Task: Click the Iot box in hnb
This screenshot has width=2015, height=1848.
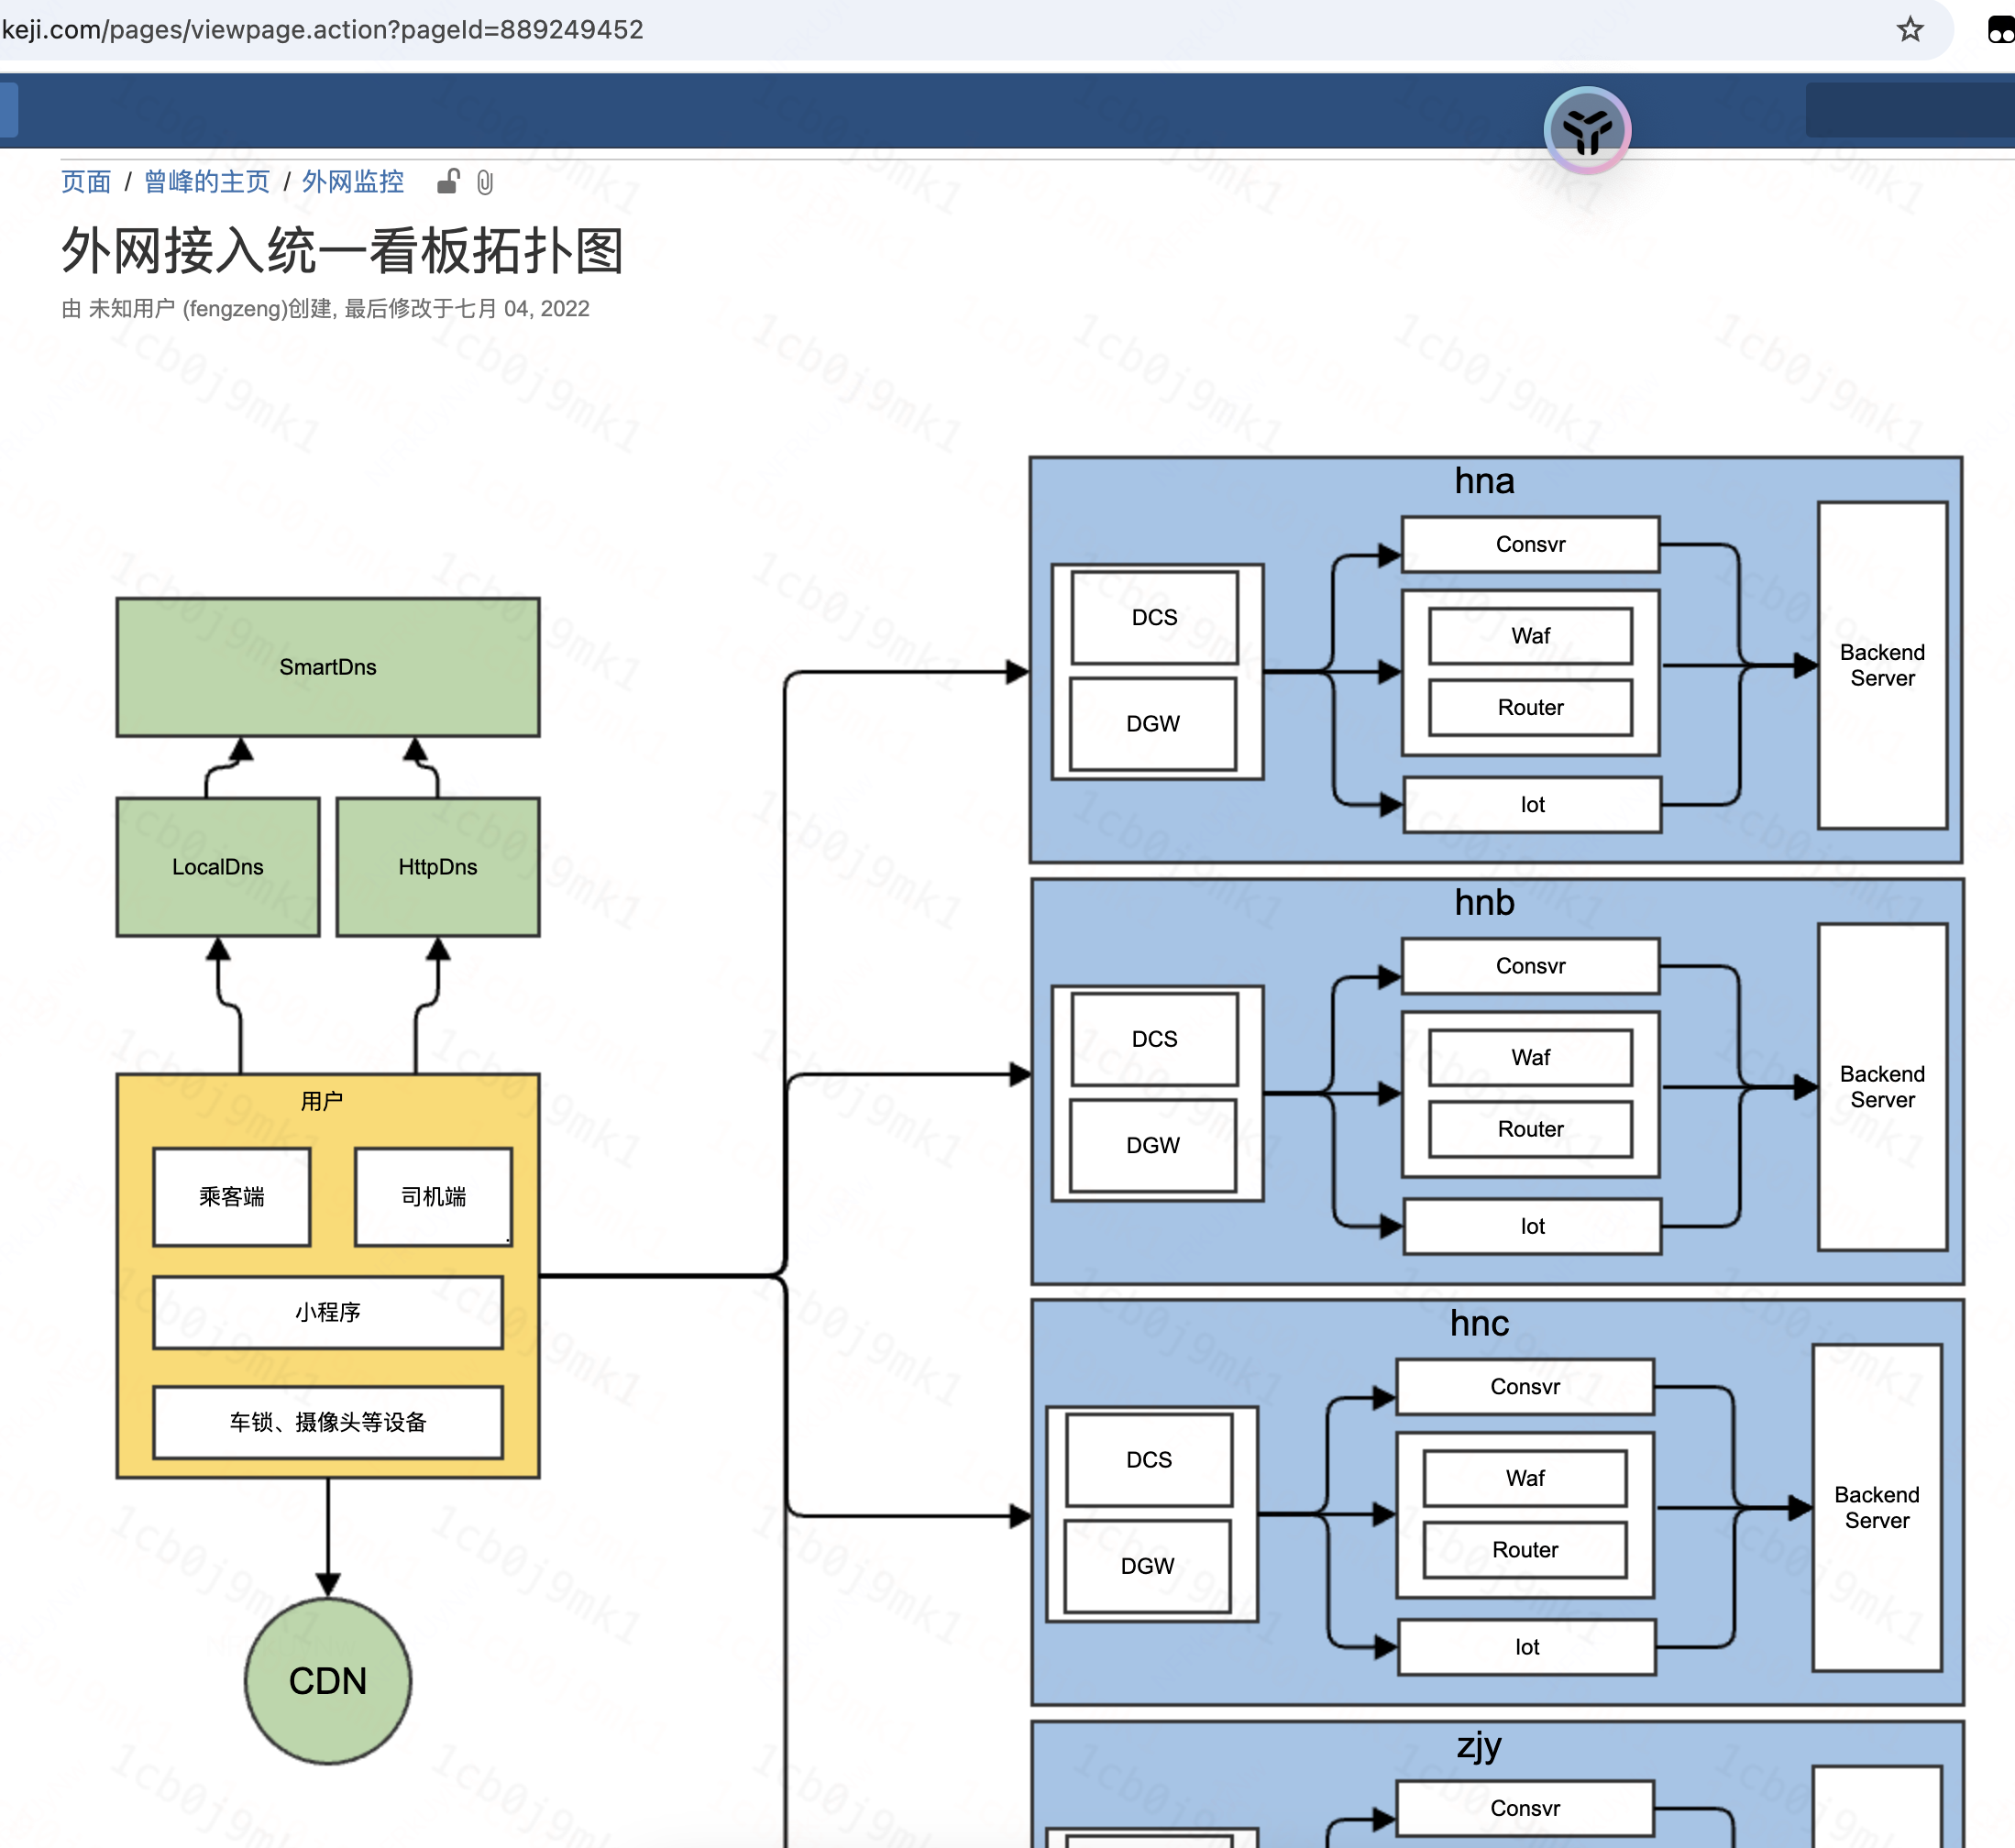Action: pos(1533,1227)
